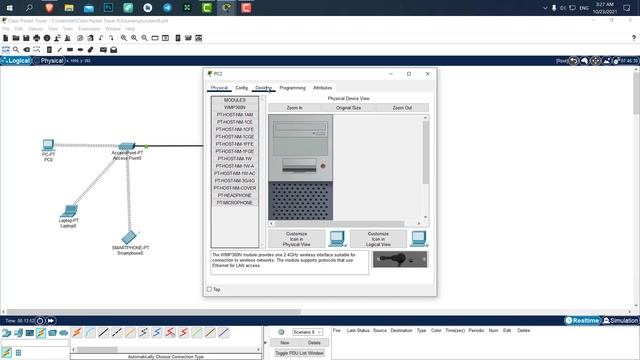This screenshot has width=640, height=360.
Task: Switch to Logical workspace view
Action: coord(16,60)
